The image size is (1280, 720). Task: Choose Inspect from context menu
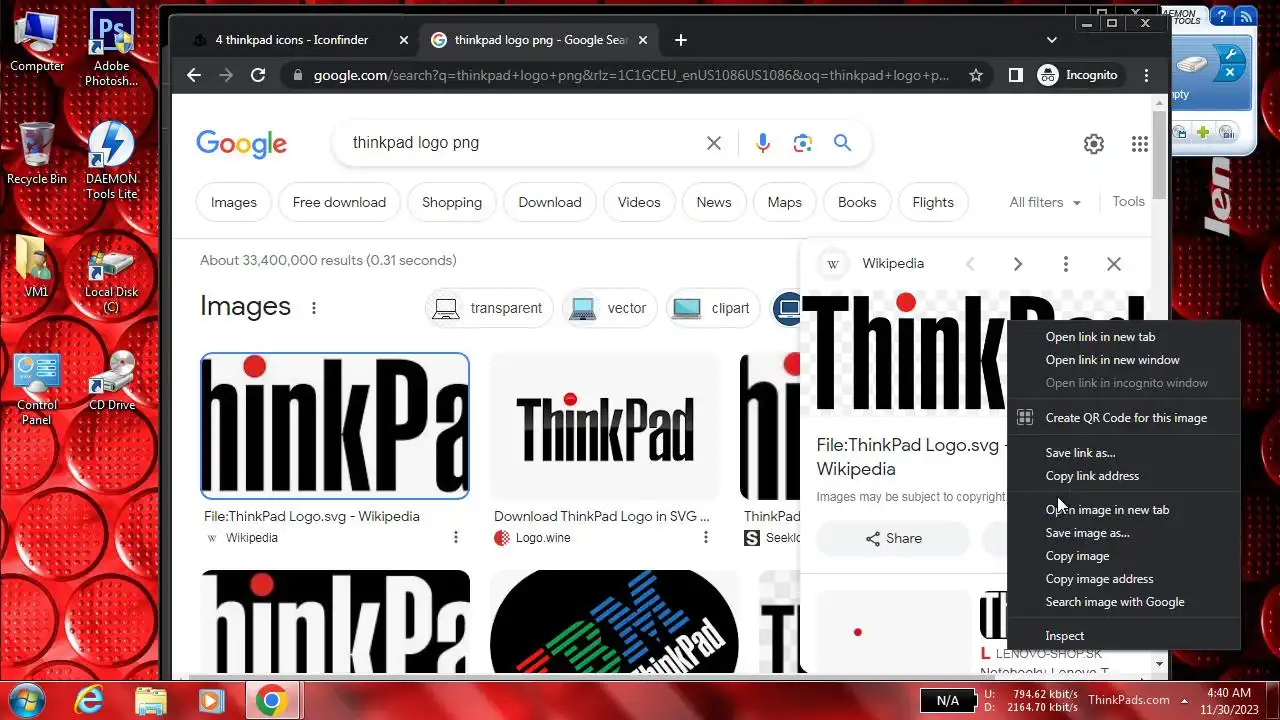[x=1124, y=636]
